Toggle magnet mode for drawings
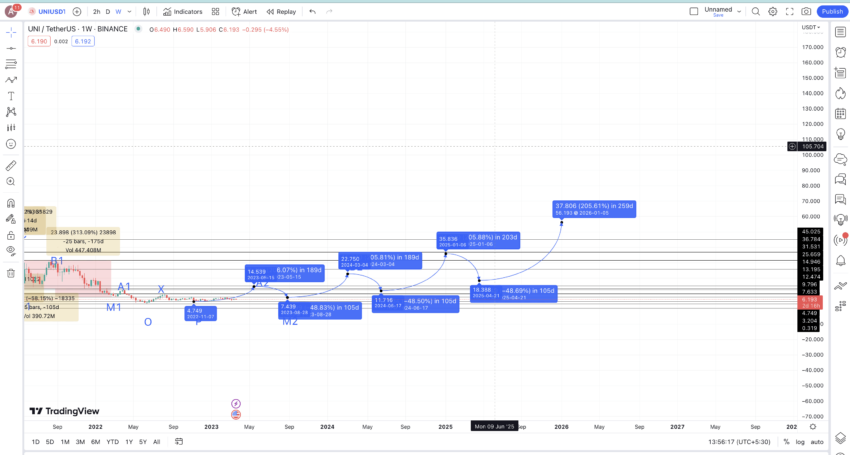 pyautogui.click(x=10, y=203)
